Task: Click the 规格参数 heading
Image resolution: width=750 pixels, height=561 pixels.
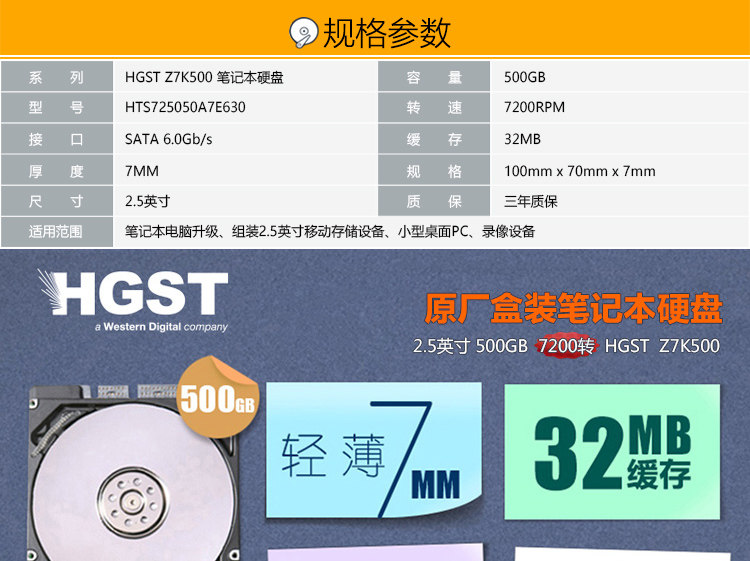Action: pos(386,33)
